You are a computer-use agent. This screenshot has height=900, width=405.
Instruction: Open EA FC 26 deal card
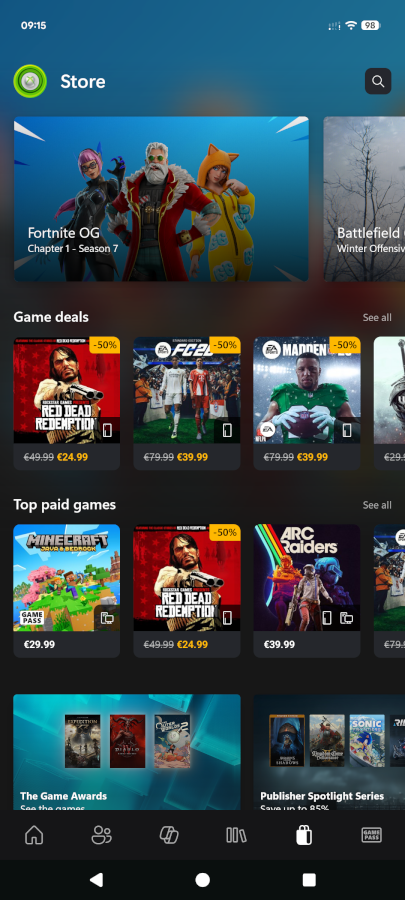pyautogui.click(x=187, y=404)
